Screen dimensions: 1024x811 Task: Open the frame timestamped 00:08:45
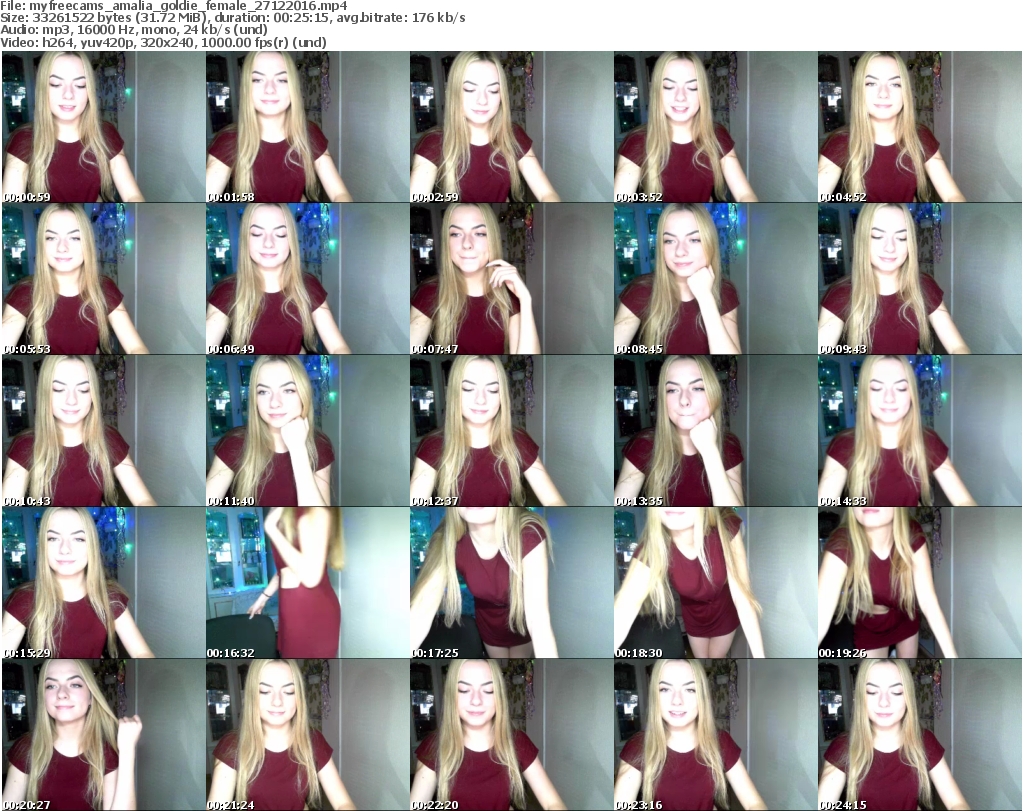click(x=715, y=279)
